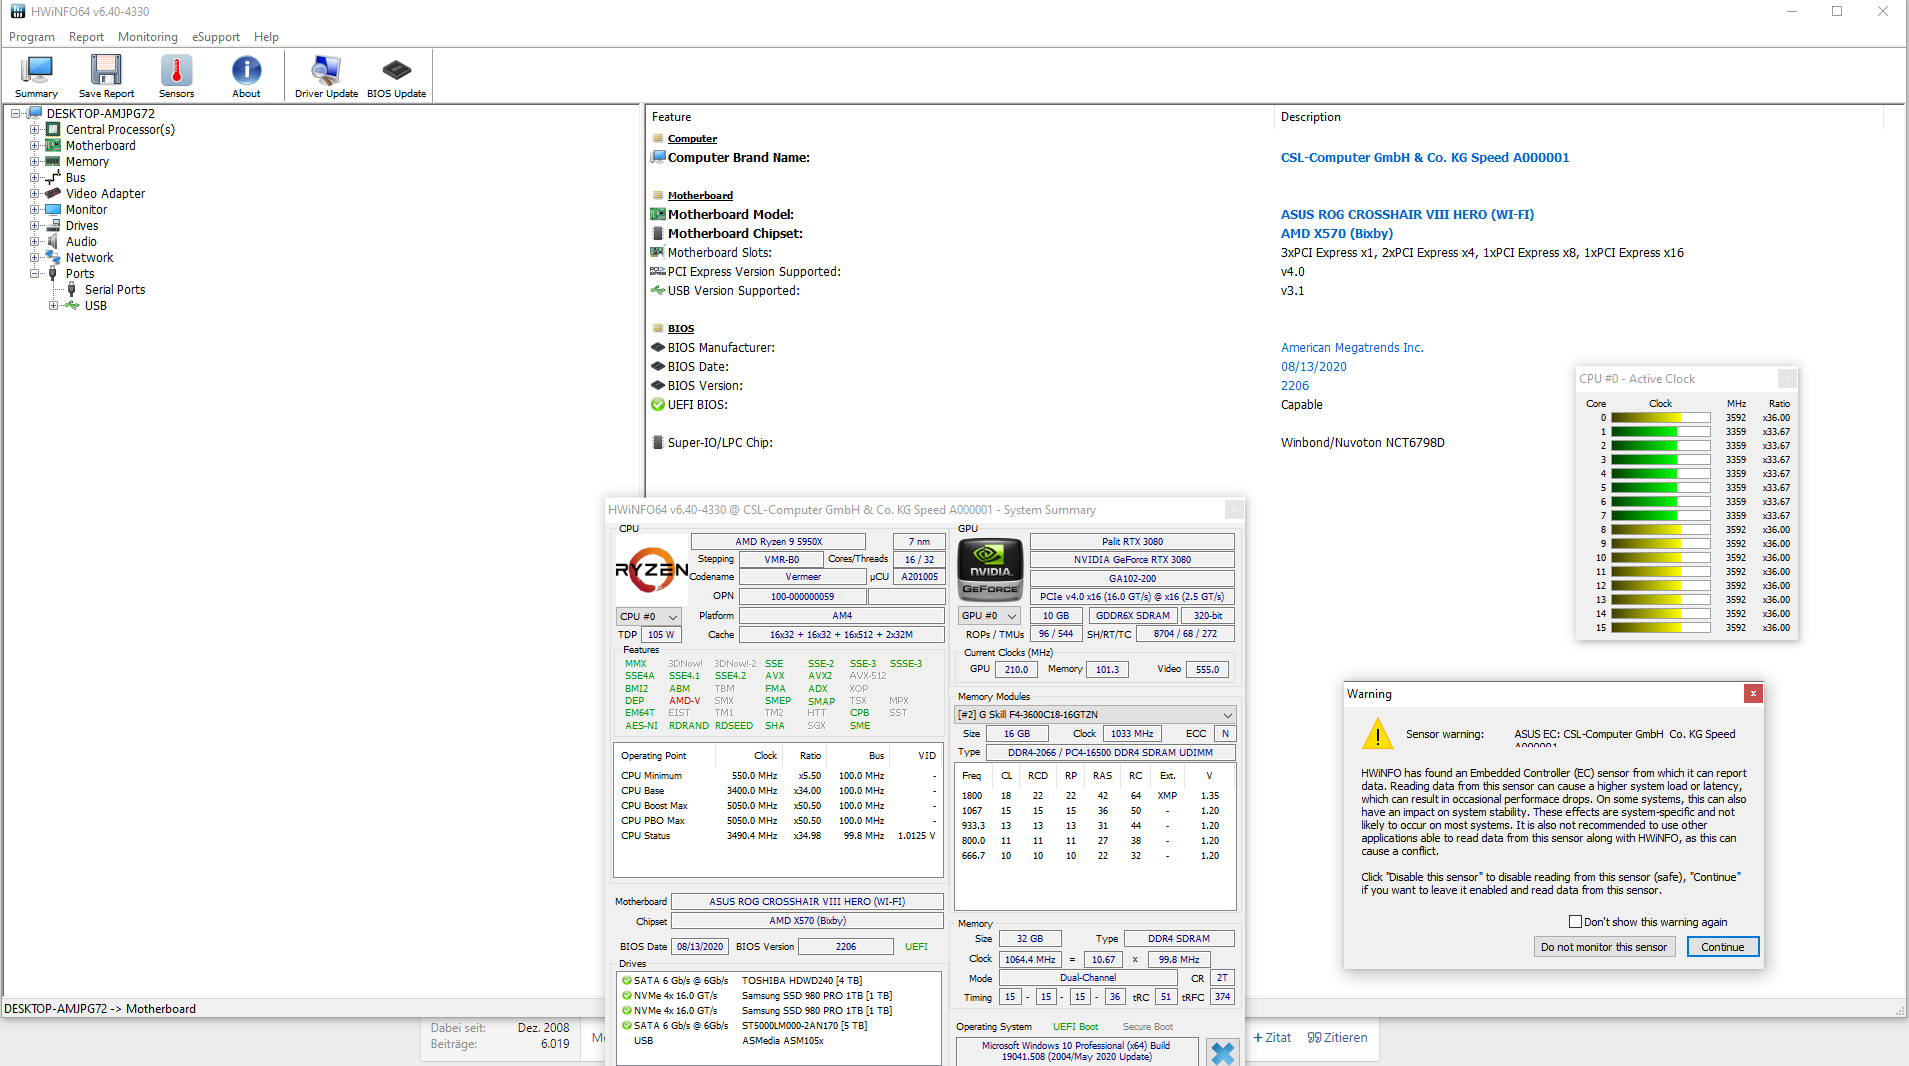This screenshot has height=1066, width=1909.
Task: Open the eSupport menu
Action: pyautogui.click(x=216, y=37)
